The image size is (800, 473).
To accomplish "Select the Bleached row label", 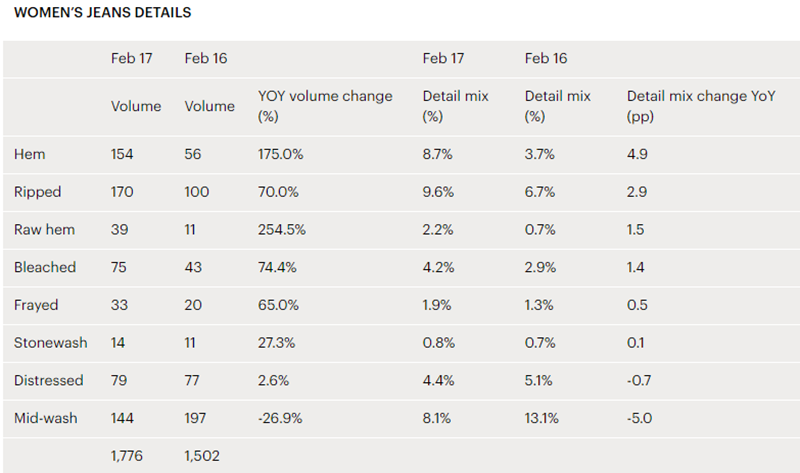I will [45, 267].
